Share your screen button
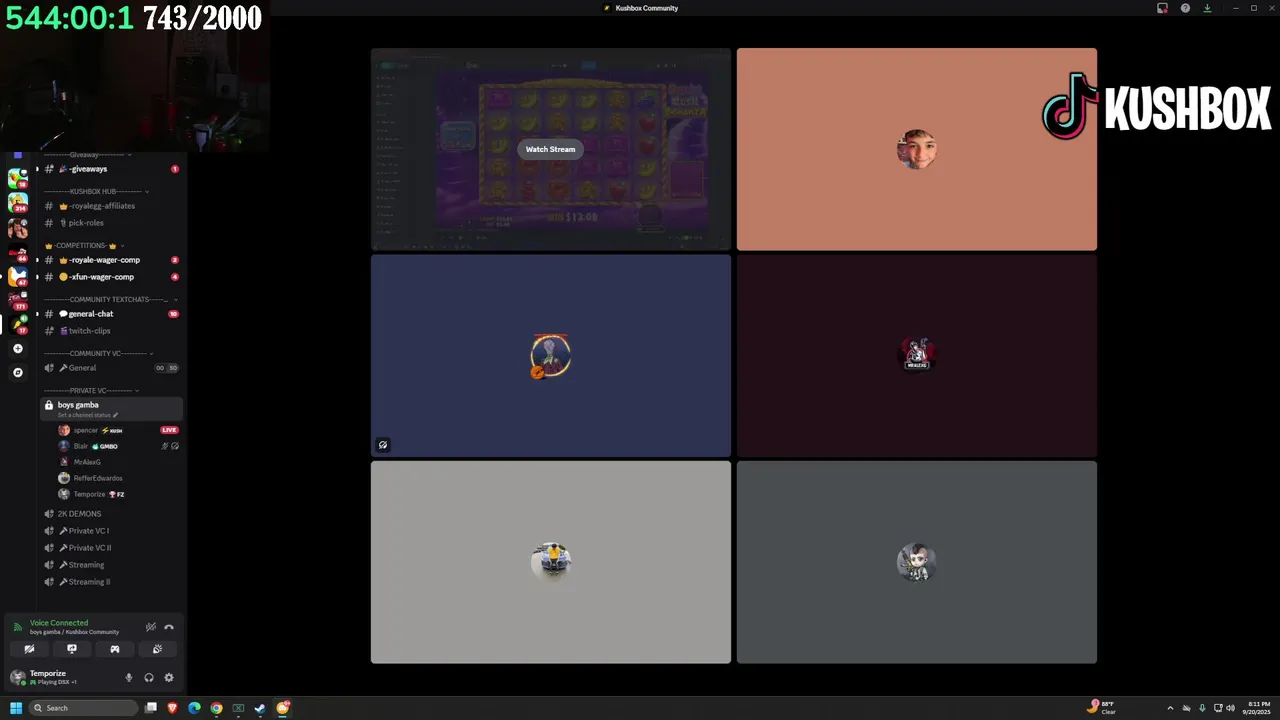Viewport: 1280px width, 720px height. pyautogui.click(x=72, y=649)
